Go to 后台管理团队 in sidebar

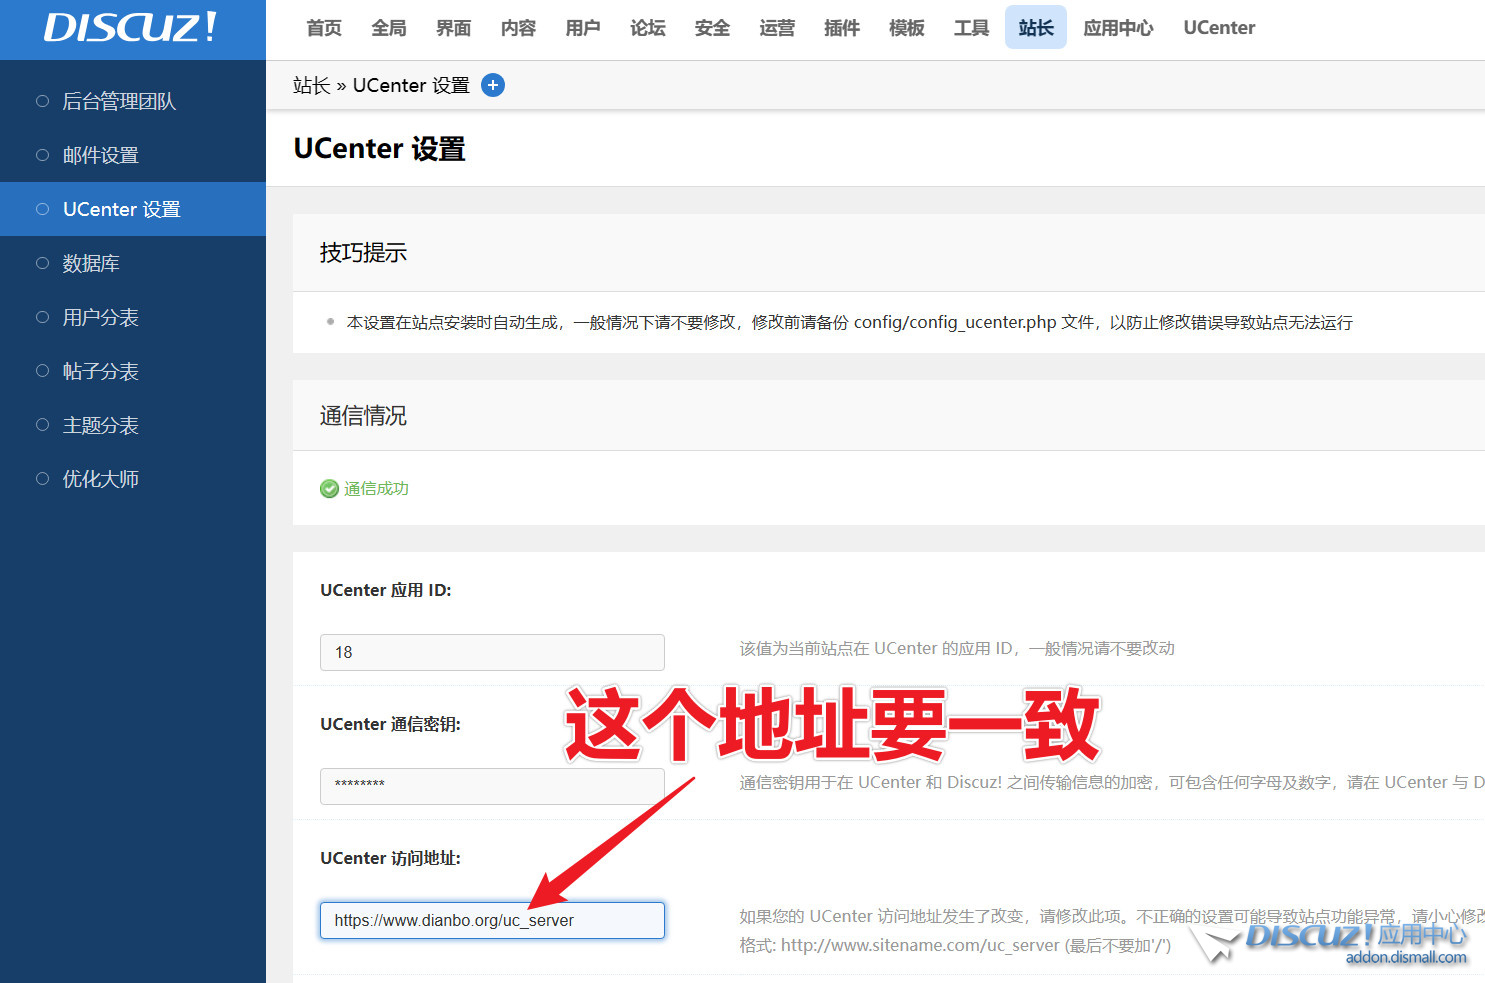tap(133, 101)
